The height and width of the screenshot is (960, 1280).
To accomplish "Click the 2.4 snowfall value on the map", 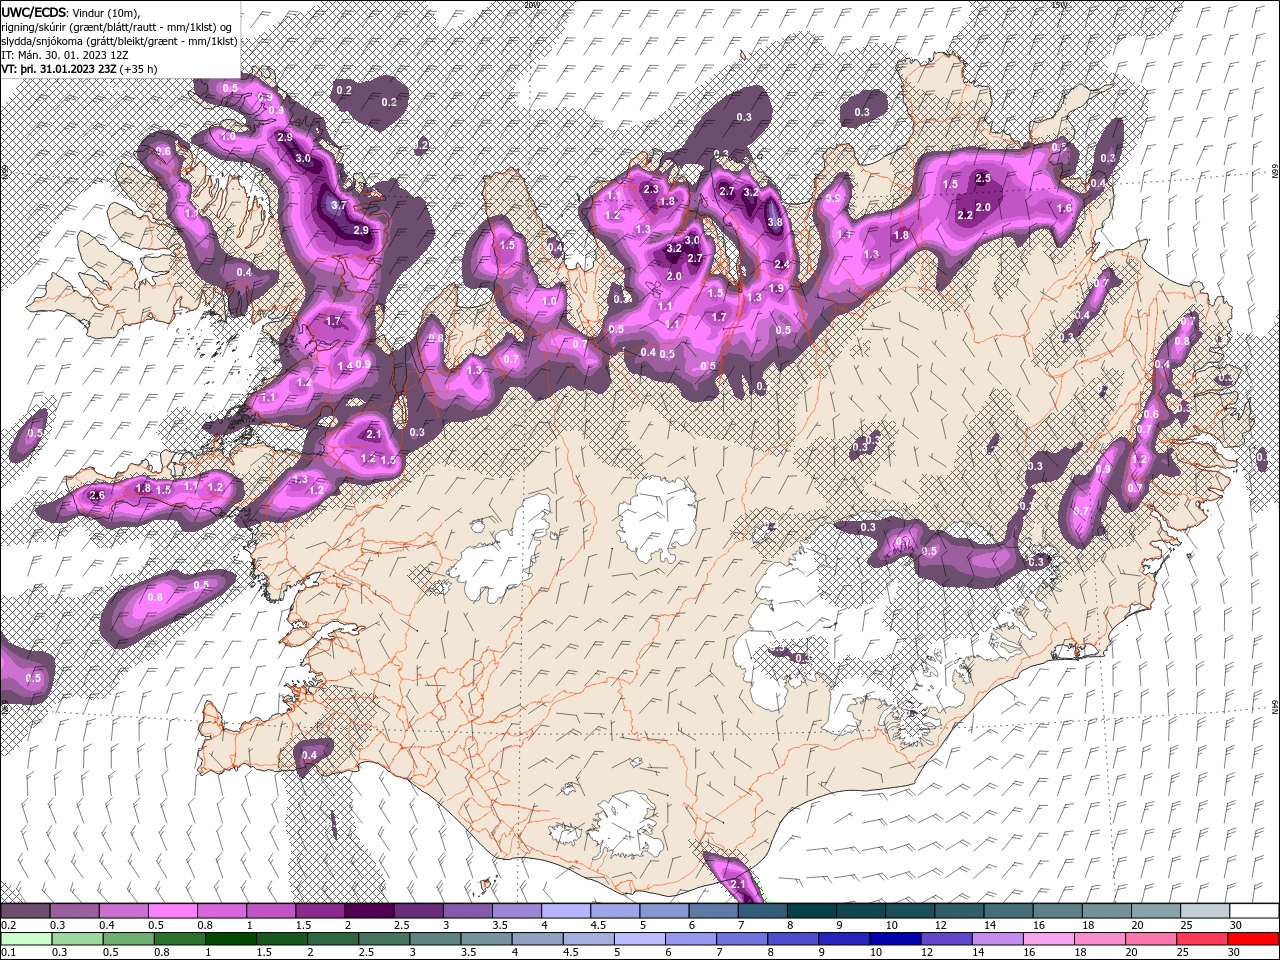I will 782,264.
